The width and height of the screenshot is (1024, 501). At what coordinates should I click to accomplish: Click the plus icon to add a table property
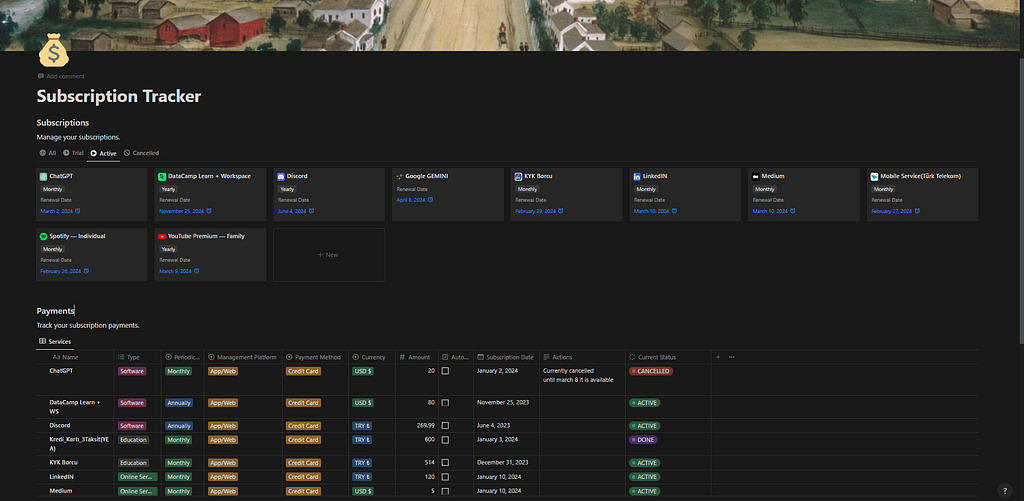click(718, 357)
